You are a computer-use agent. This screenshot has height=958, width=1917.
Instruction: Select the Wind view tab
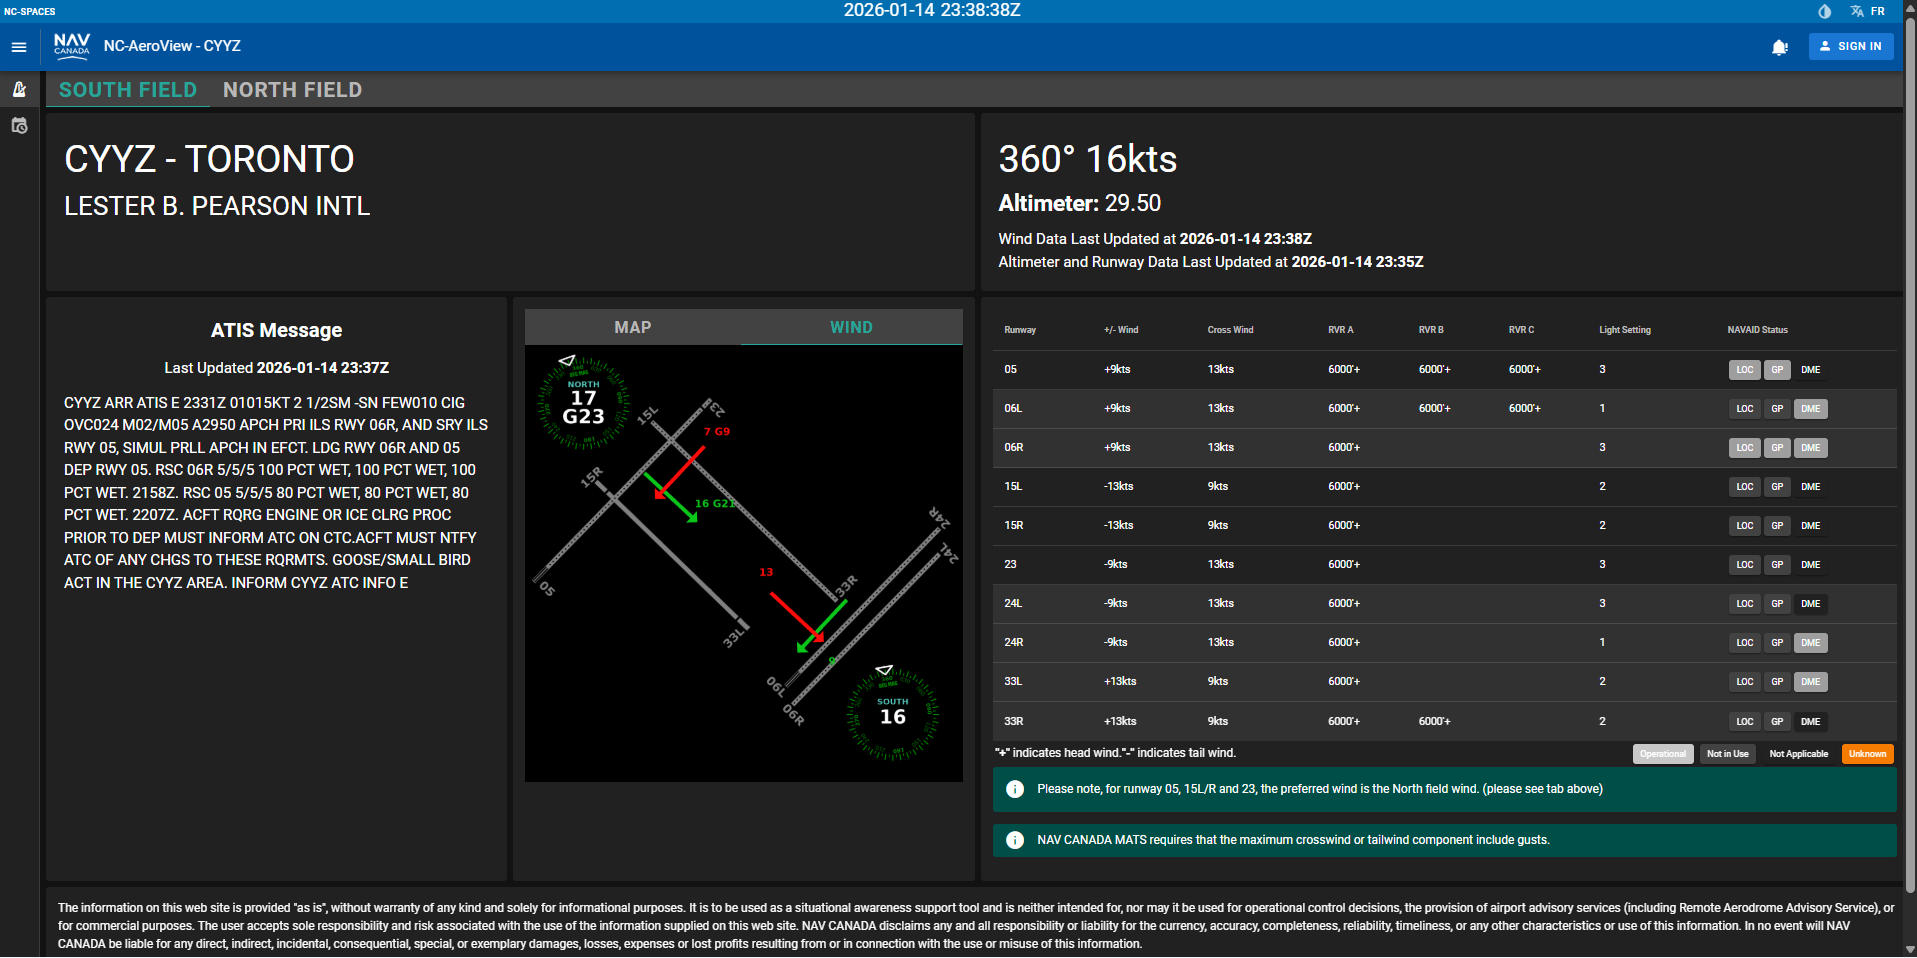pos(851,328)
